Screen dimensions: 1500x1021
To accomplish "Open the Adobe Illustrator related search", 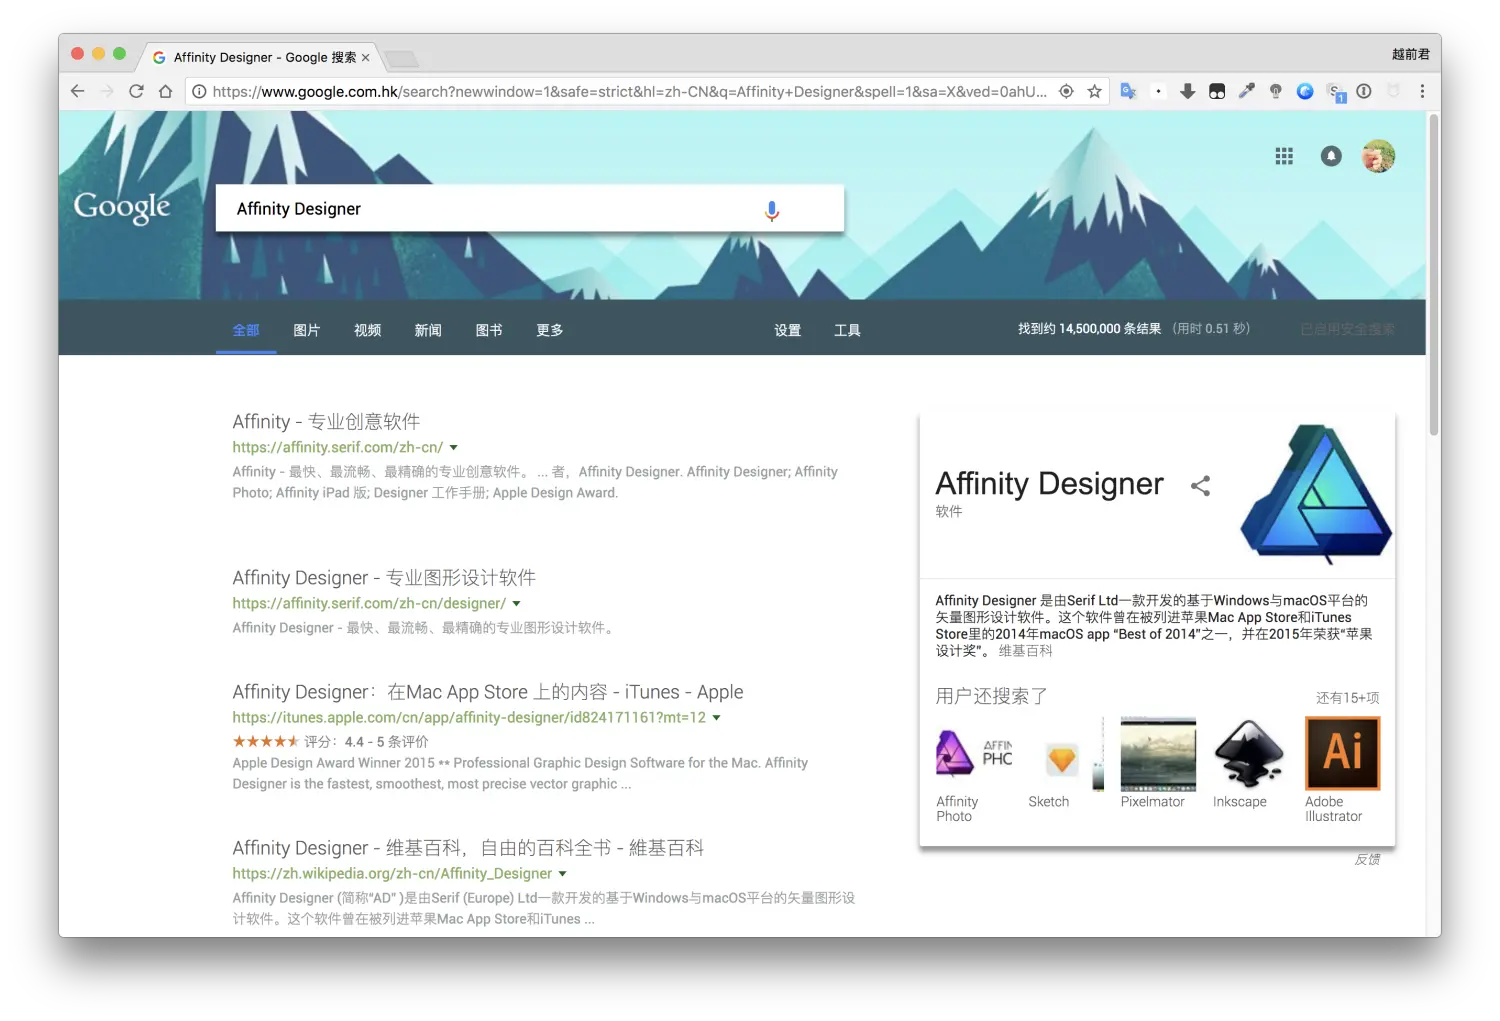I will click(1342, 770).
